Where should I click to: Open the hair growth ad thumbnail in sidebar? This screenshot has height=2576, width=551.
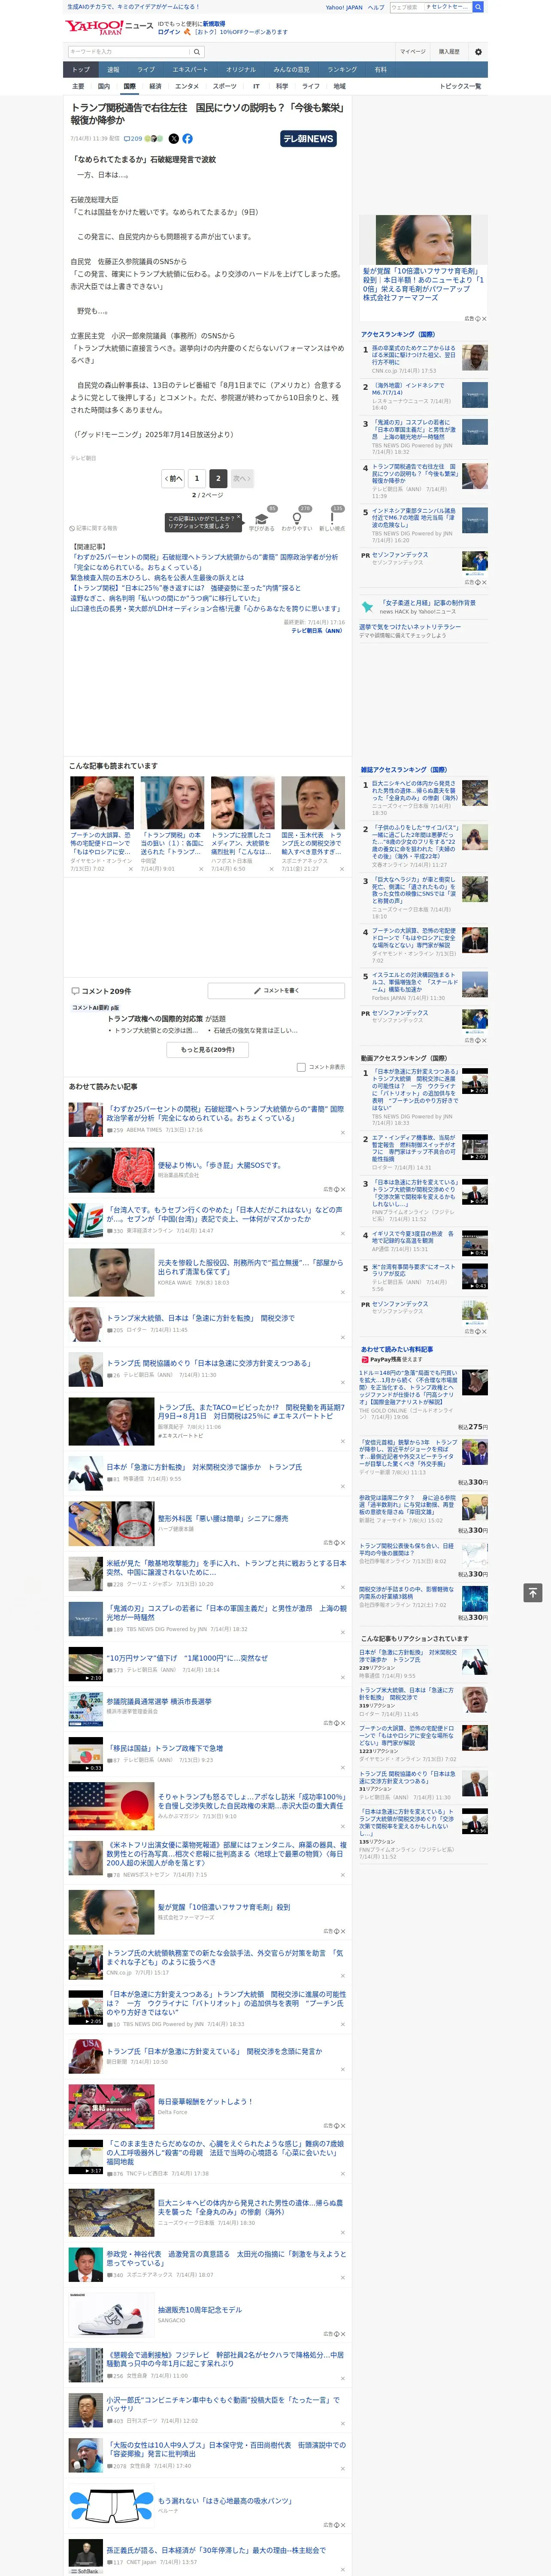click(x=424, y=239)
